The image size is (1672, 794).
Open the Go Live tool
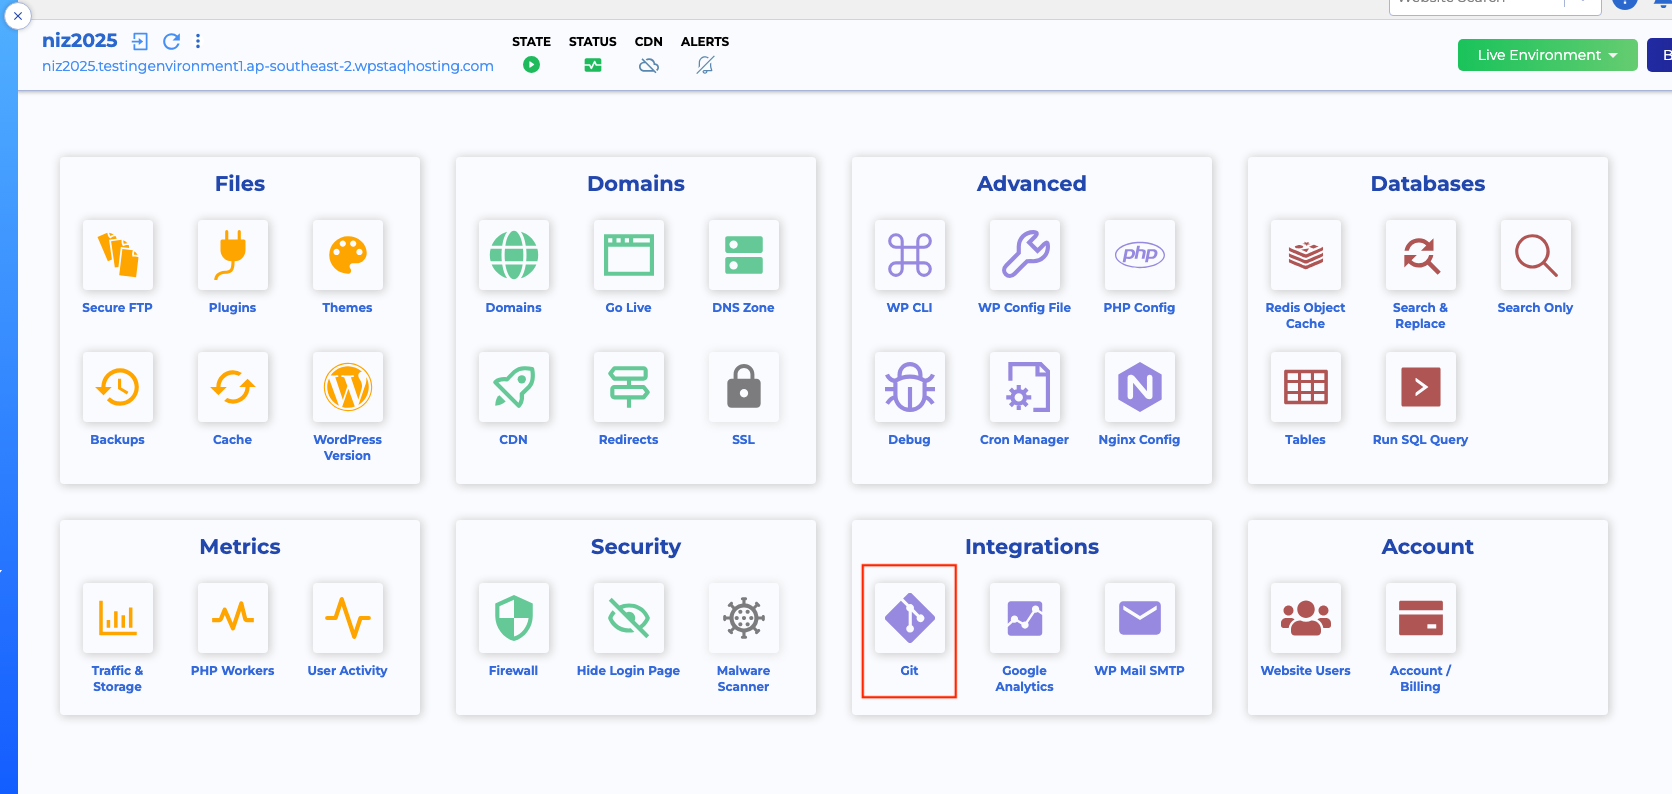[x=629, y=255]
